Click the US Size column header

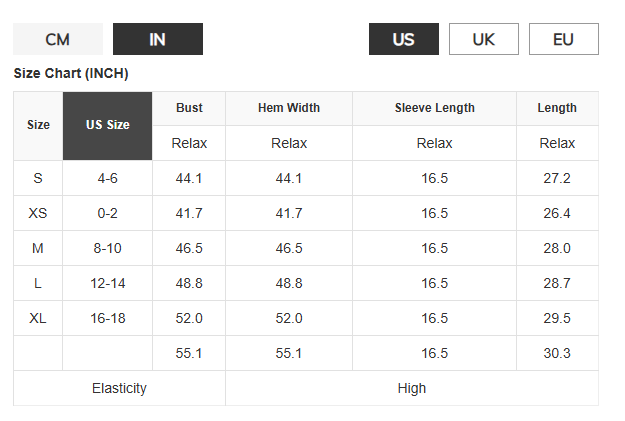tap(107, 126)
